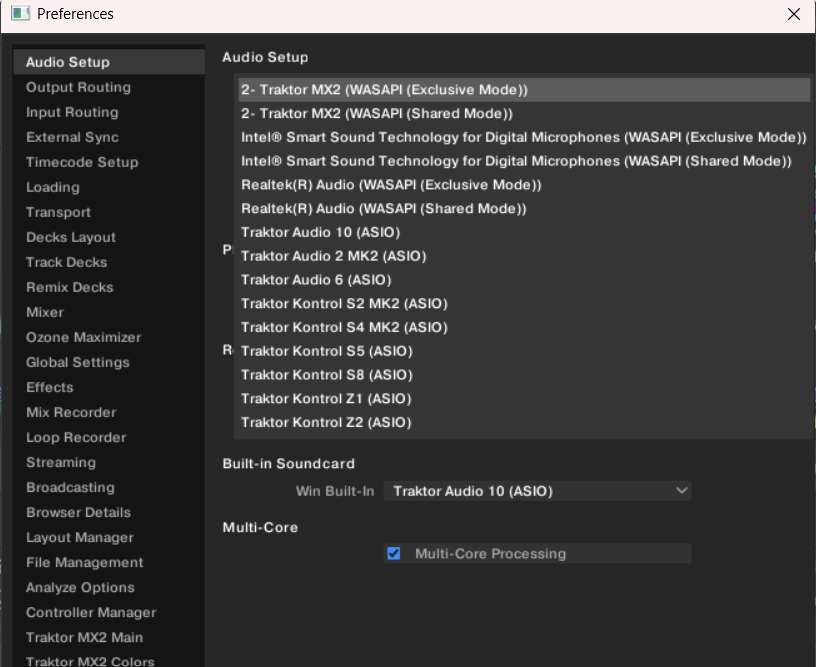The height and width of the screenshot is (667, 816).
Task: Pick Realtek(R) Audio WASAPI Shared Mode
Action: click(x=524, y=209)
